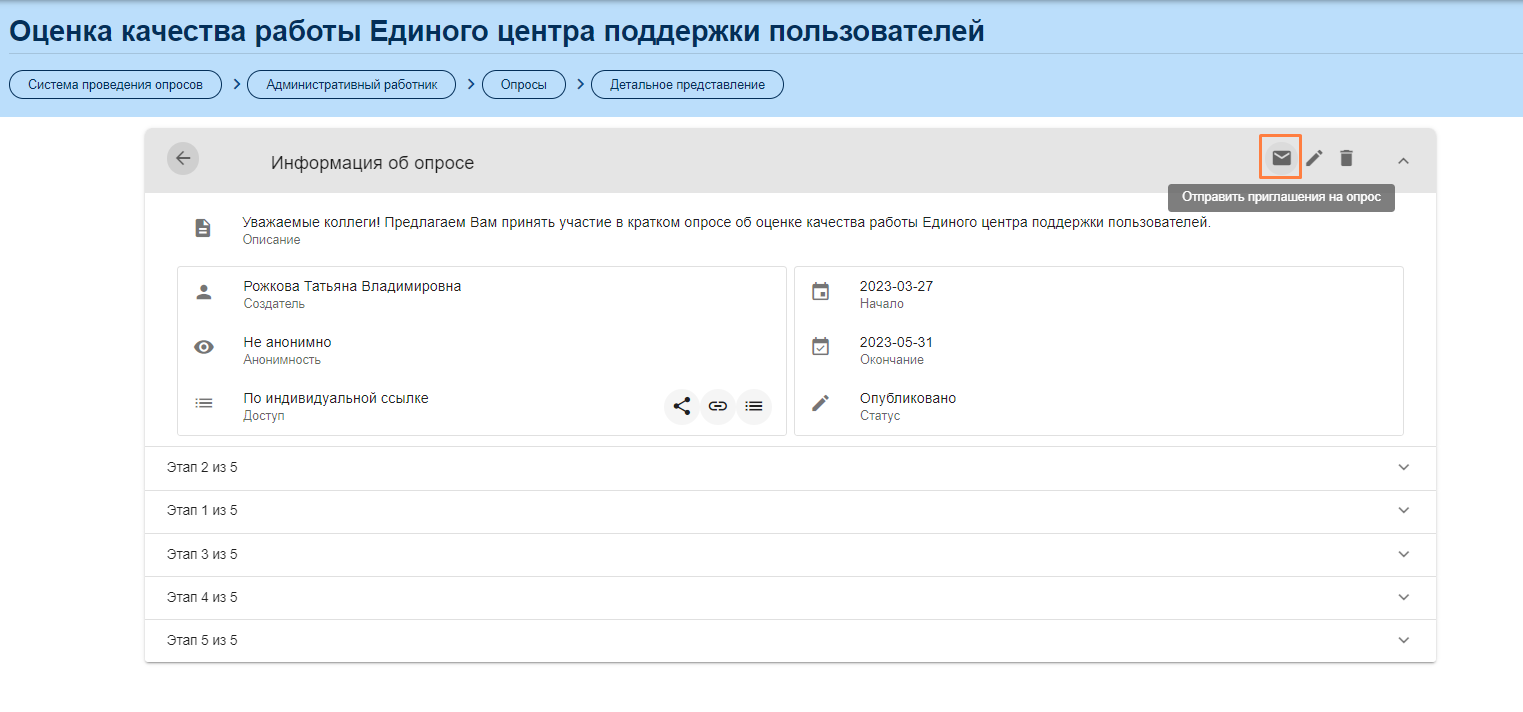Image resolution: width=1523 pixels, height=712 pixels.
Task: Click the send invitations envelope icon
Action: [1281, 158]
